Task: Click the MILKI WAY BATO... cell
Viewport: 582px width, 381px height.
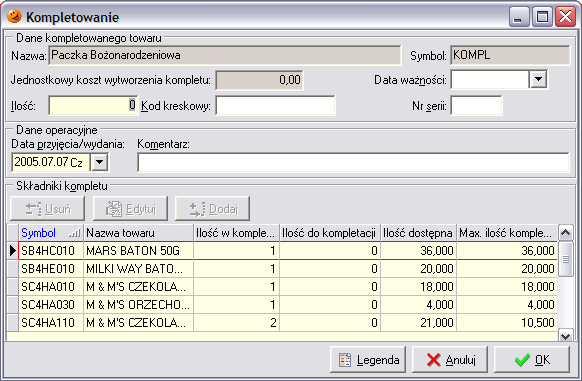Action: point(138,268)
